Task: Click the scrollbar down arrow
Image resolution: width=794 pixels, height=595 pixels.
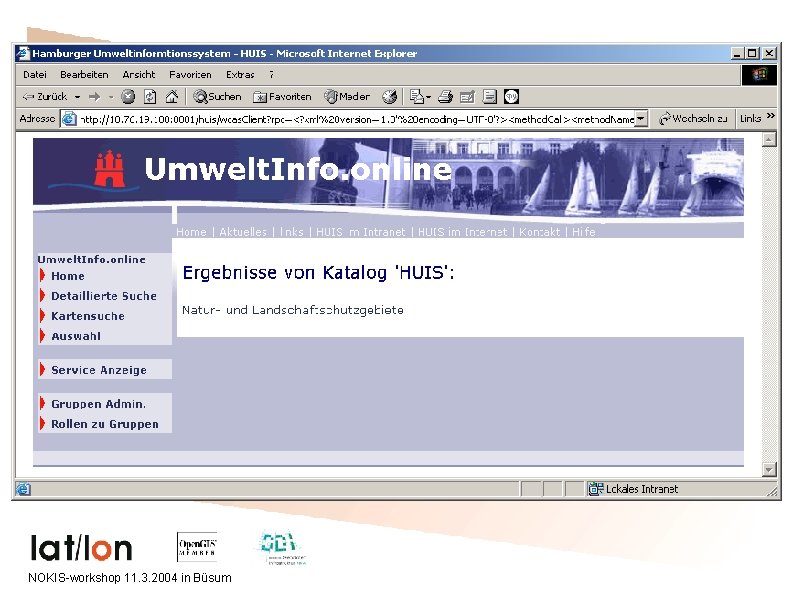Action: click(x=769, y=469)
